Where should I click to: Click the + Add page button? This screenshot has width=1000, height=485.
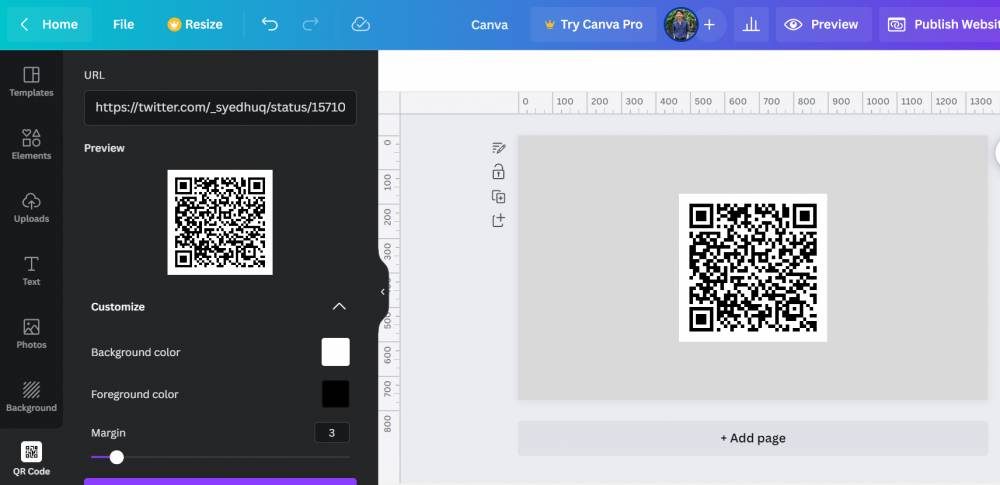click(753, 438)
